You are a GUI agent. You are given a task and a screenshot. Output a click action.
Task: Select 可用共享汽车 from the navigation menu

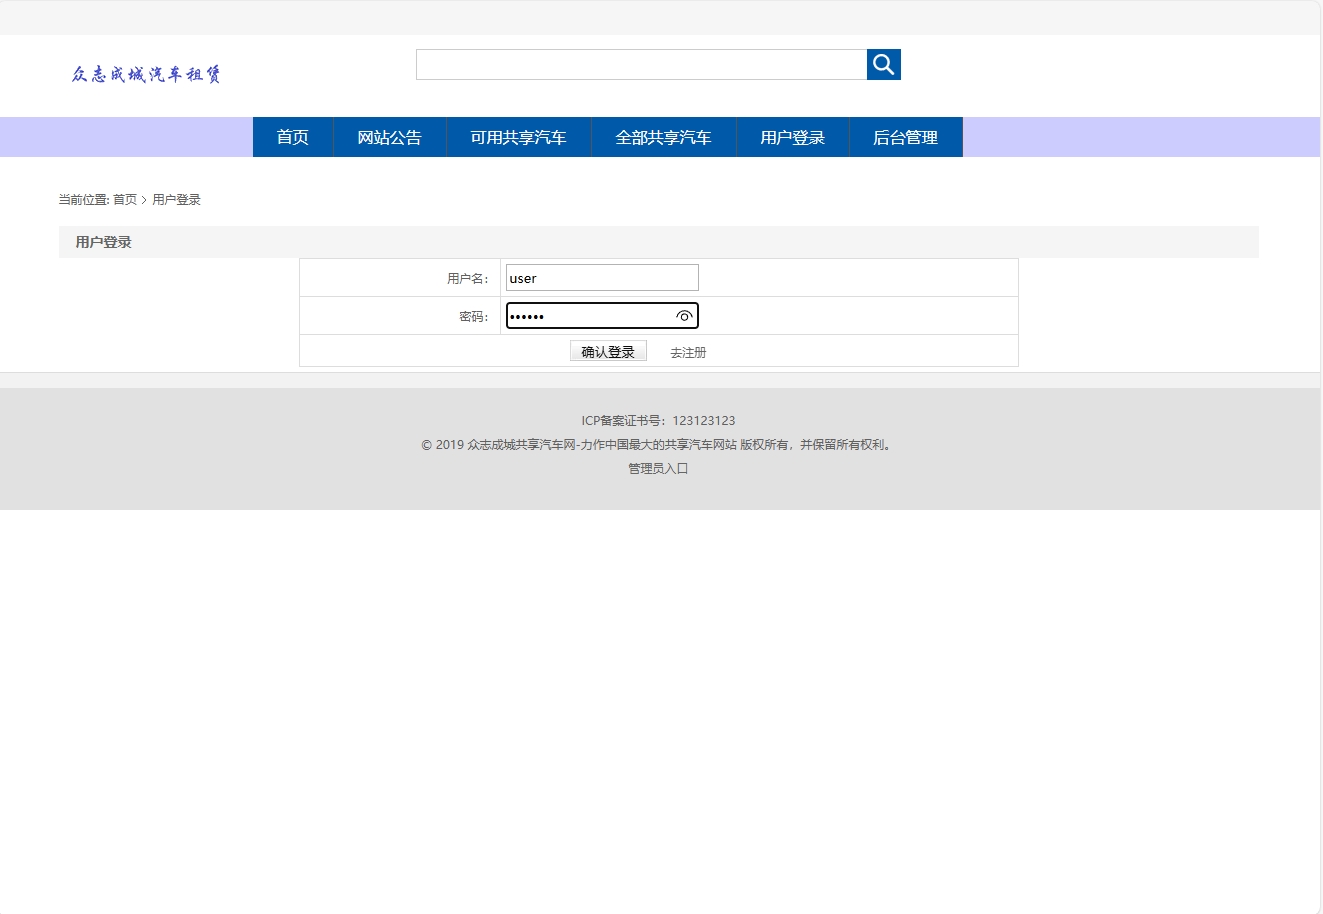click(x=518, y=137)
